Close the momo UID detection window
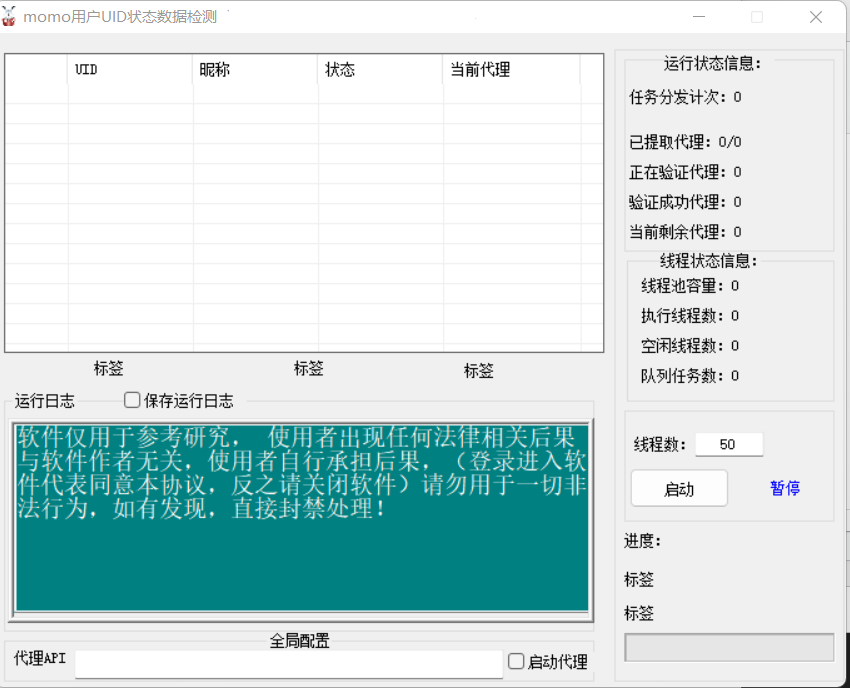This screenshot has width=850, height=688. coord(816,17)
